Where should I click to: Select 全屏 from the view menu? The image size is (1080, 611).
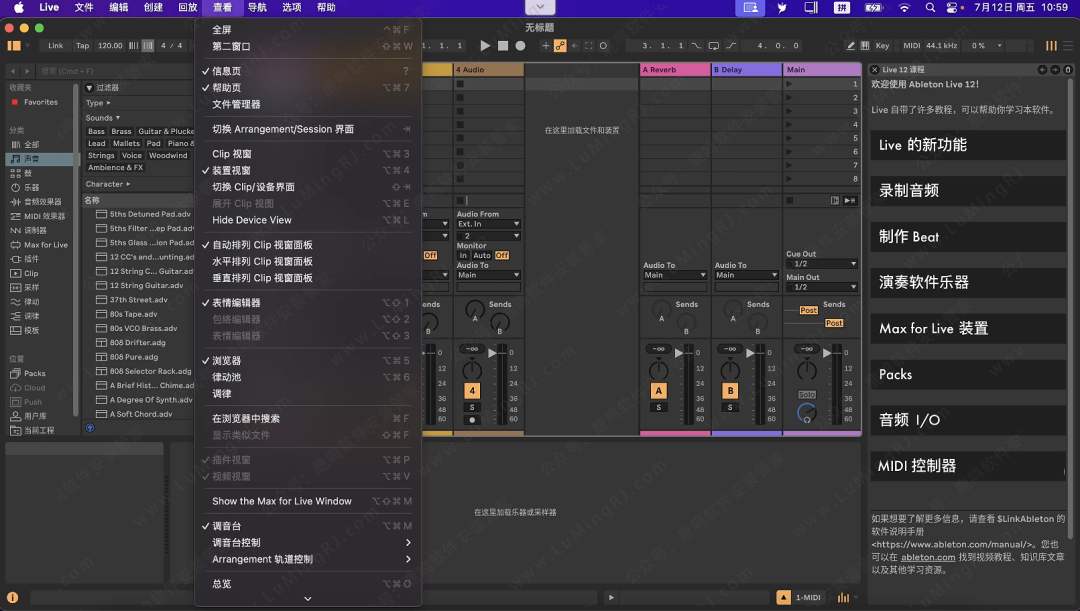point(221,30)
